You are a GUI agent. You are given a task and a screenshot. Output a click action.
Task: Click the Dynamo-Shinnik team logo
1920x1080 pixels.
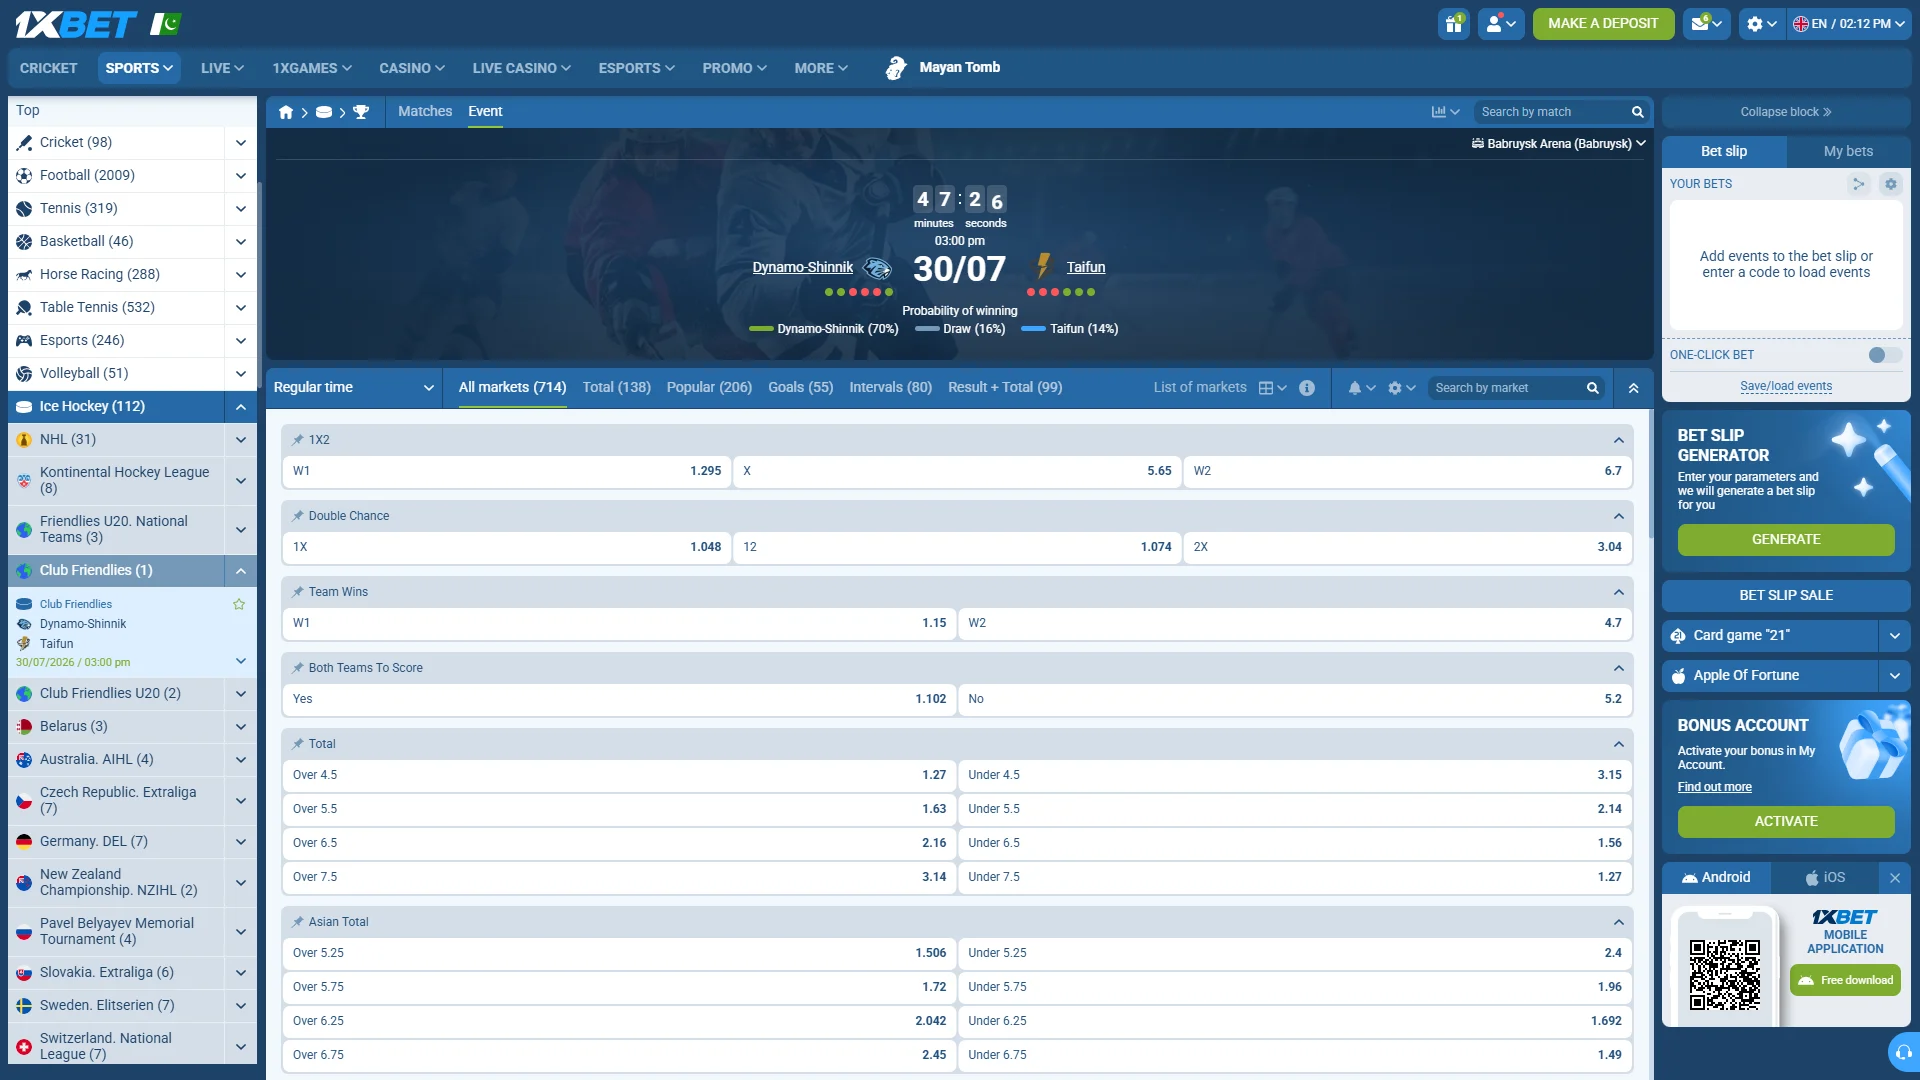coord(877,267)
